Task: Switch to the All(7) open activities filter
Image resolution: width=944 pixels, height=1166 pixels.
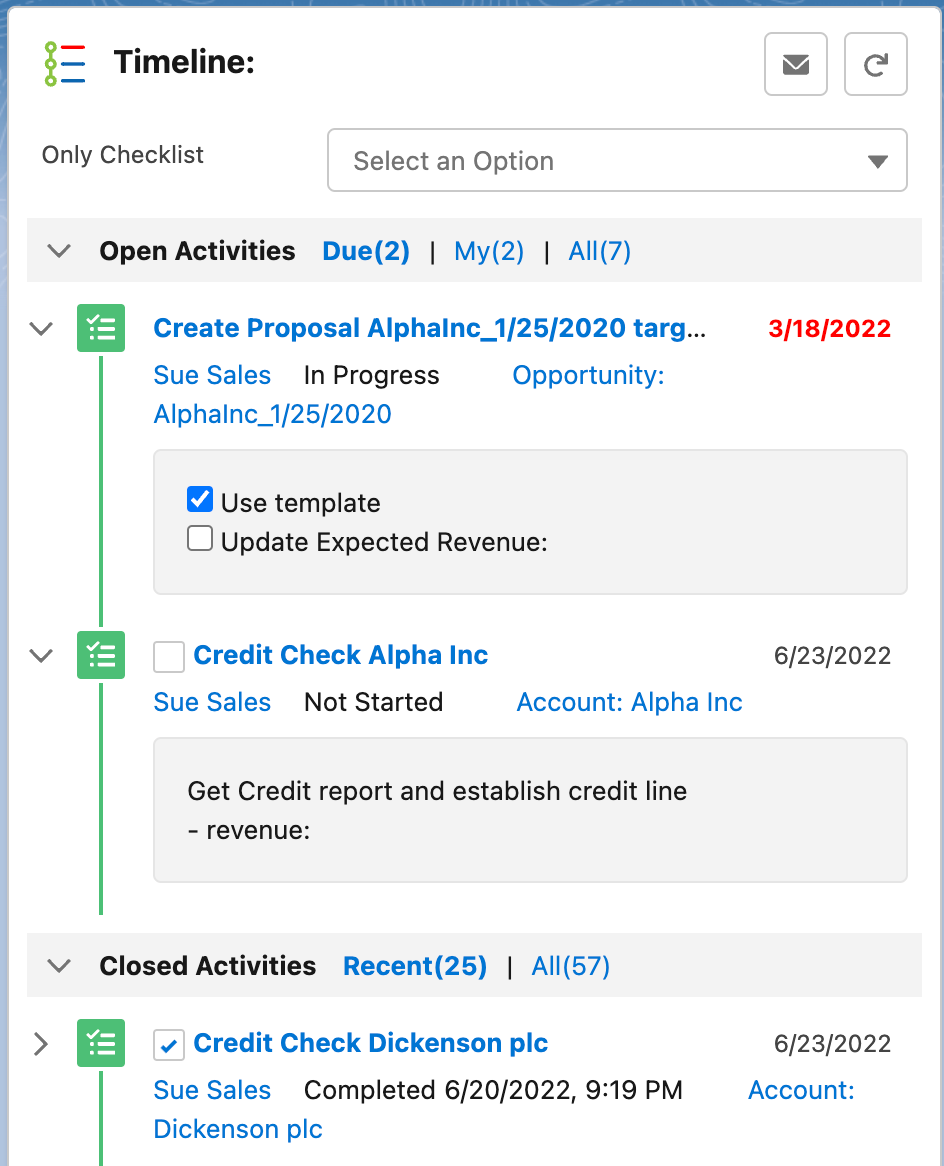Action: (x=599, y=251)
